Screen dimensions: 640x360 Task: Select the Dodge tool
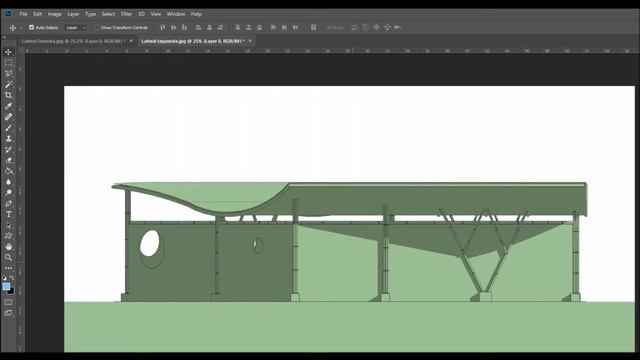[8, 193]
